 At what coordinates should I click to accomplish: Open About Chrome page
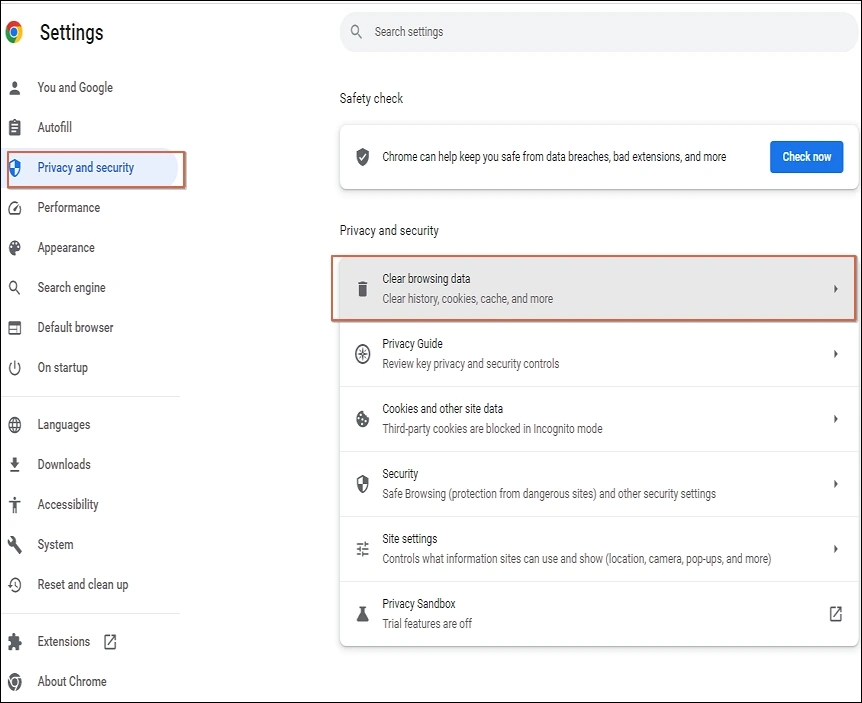72,682
